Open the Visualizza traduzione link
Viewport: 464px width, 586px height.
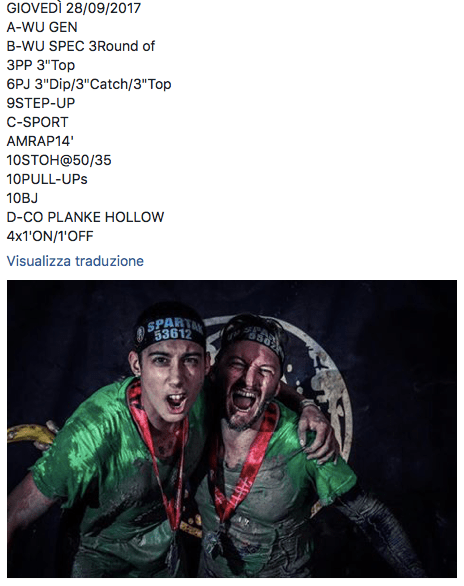(75, 261)
